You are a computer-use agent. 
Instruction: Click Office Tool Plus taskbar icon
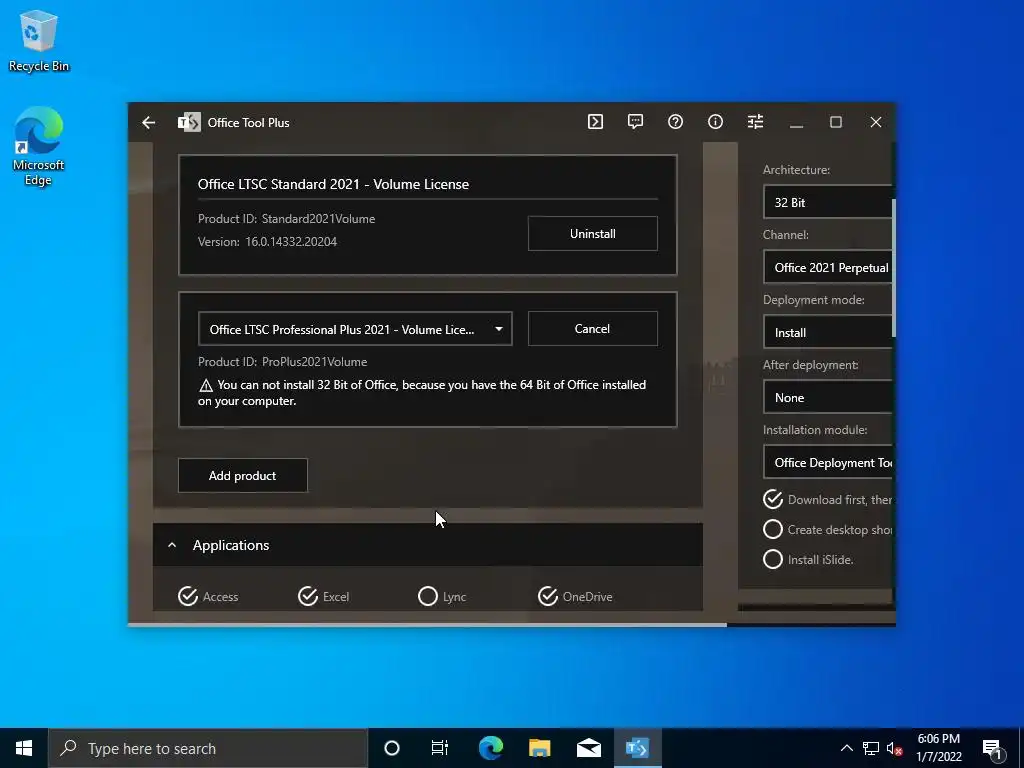(x=637, y=748)
